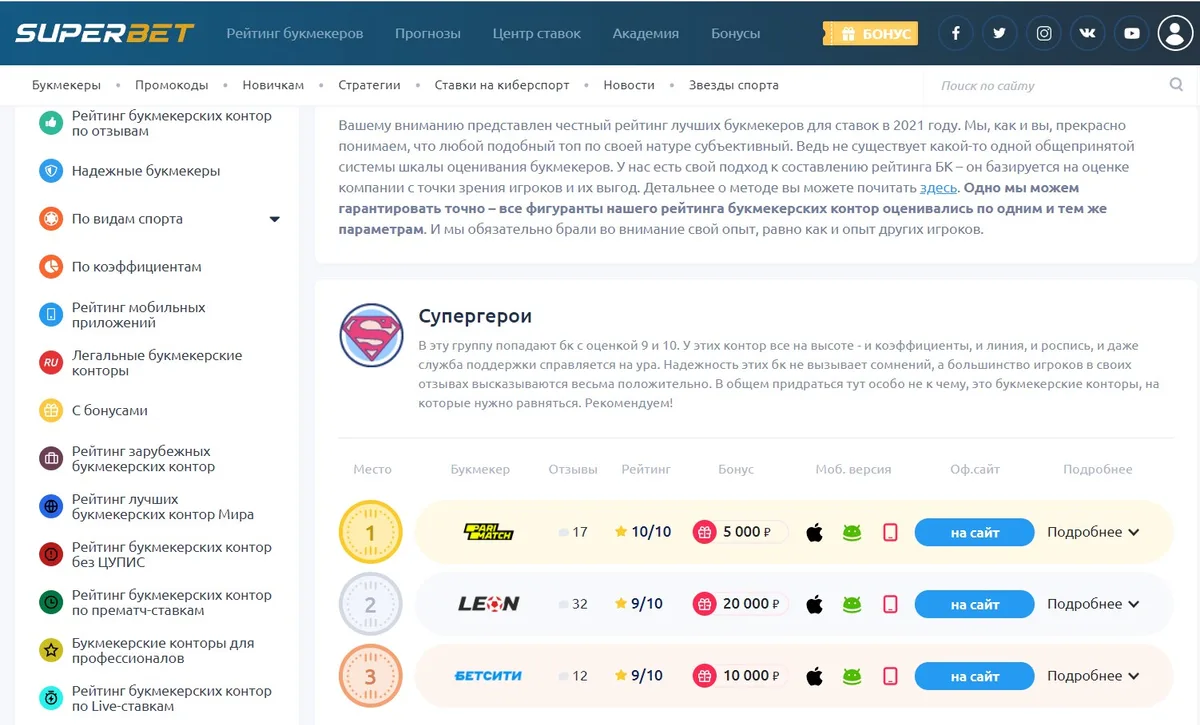
Task: Click the SuperBet logo
Action: click(104, 33)
